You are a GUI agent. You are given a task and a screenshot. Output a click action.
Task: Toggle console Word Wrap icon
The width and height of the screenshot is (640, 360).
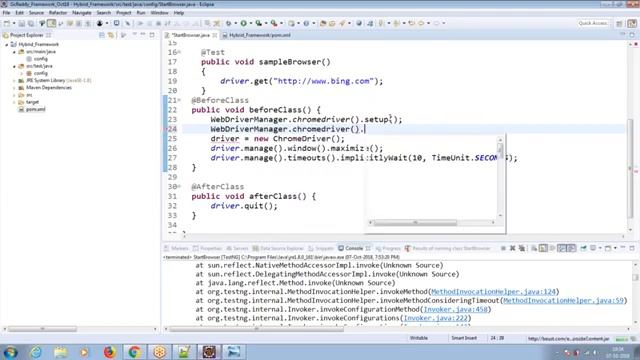point(553,248)
